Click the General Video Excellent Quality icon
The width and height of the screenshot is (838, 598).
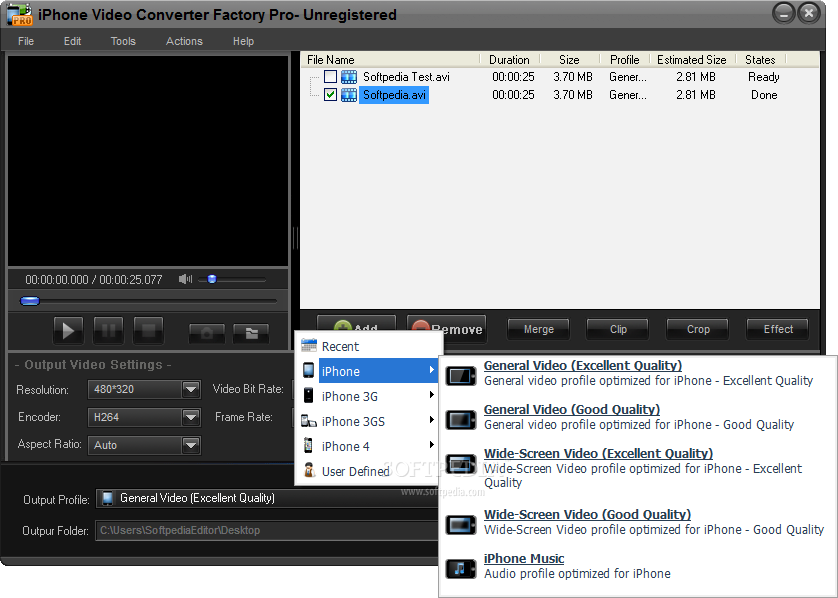point(461,376)
